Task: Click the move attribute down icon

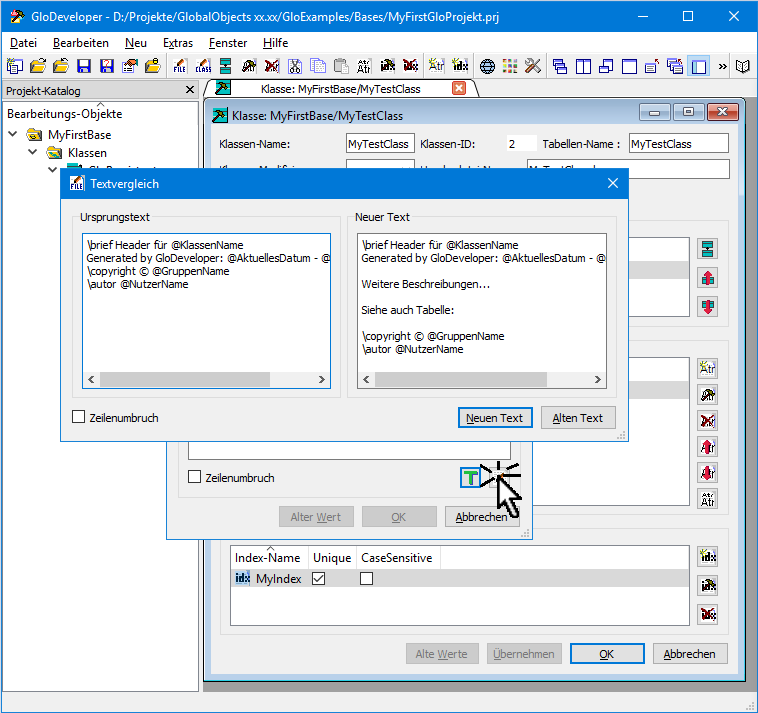Action: point(708,473)
